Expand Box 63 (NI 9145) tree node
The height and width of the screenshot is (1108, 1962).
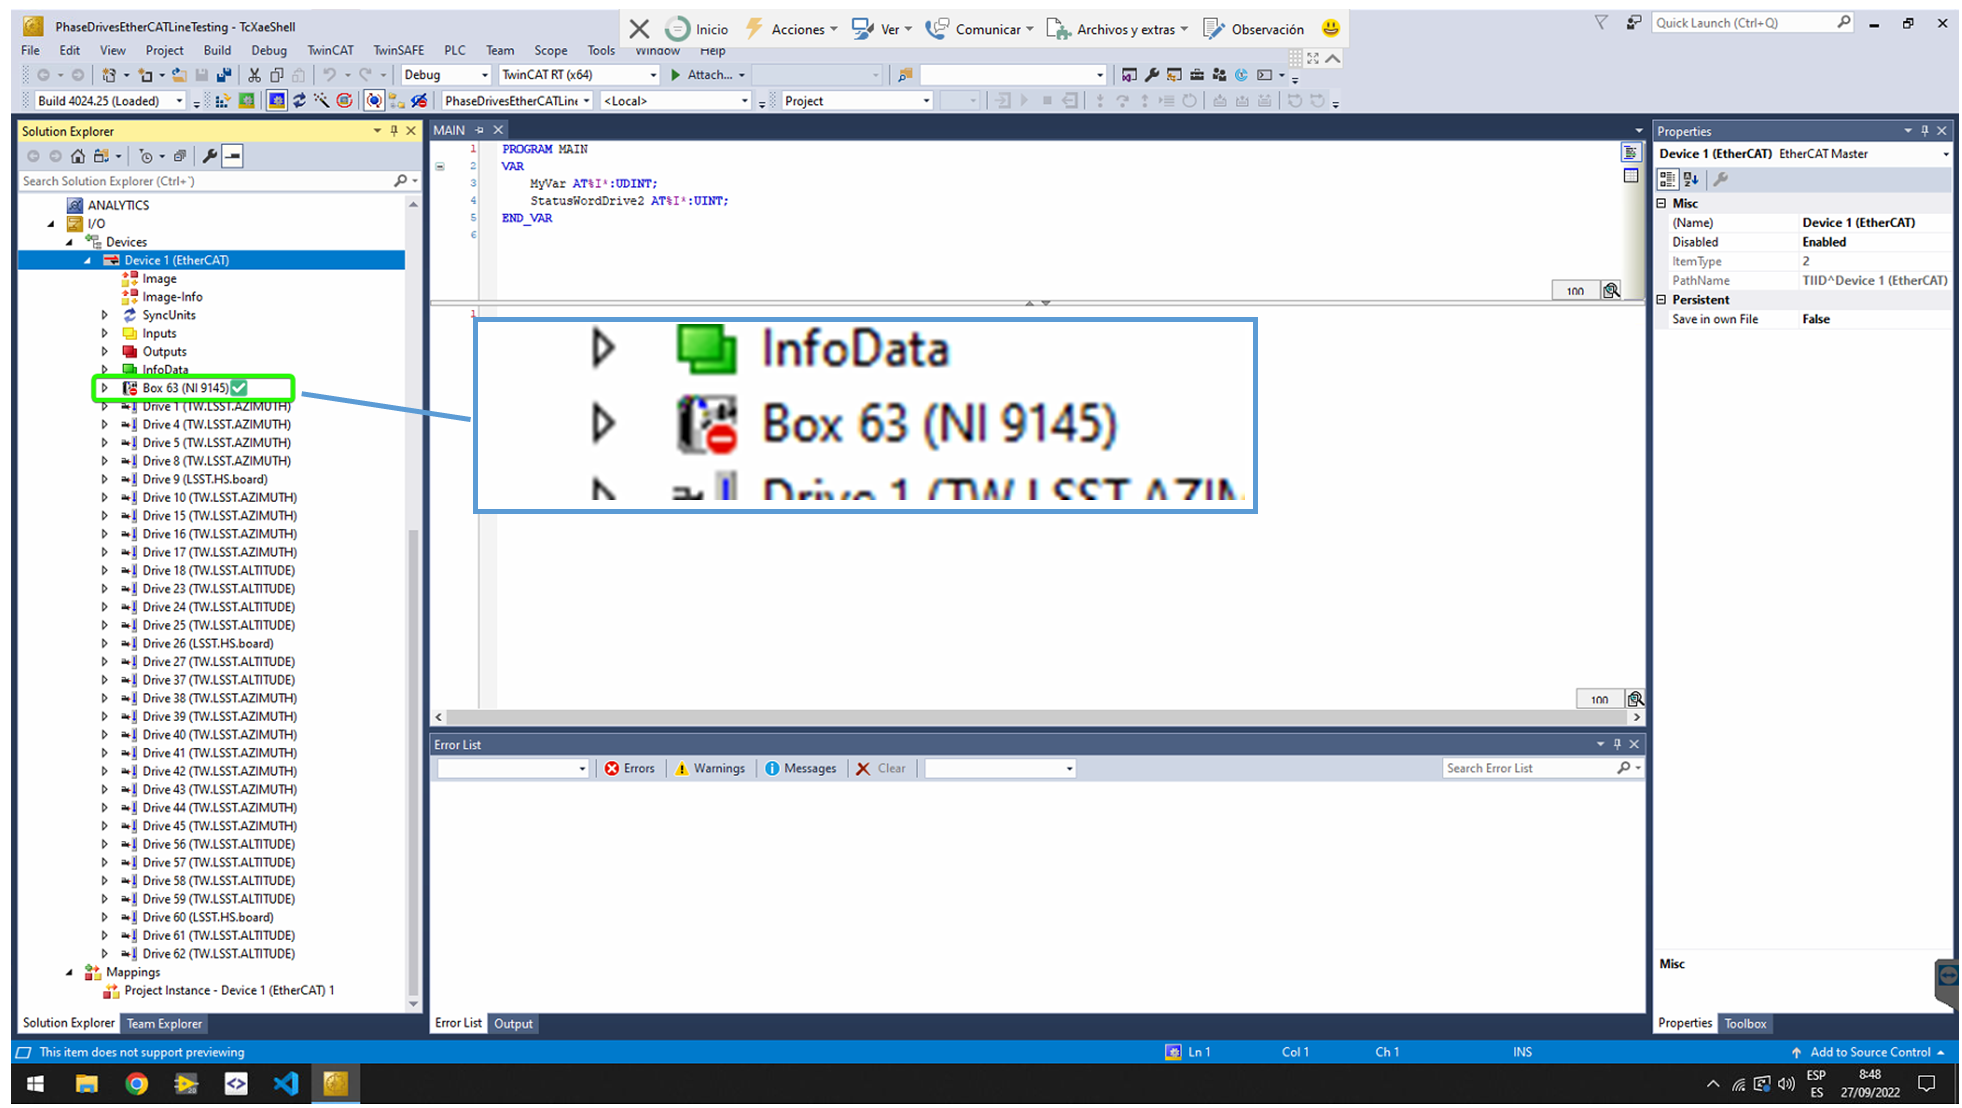105,388
